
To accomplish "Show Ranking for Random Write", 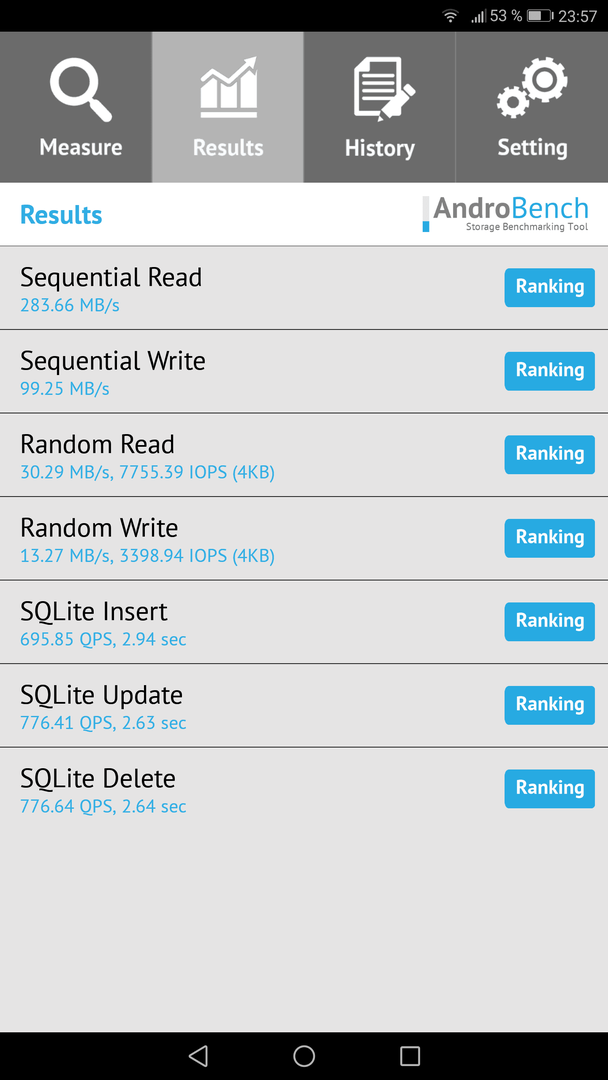I will click(549, 538).
